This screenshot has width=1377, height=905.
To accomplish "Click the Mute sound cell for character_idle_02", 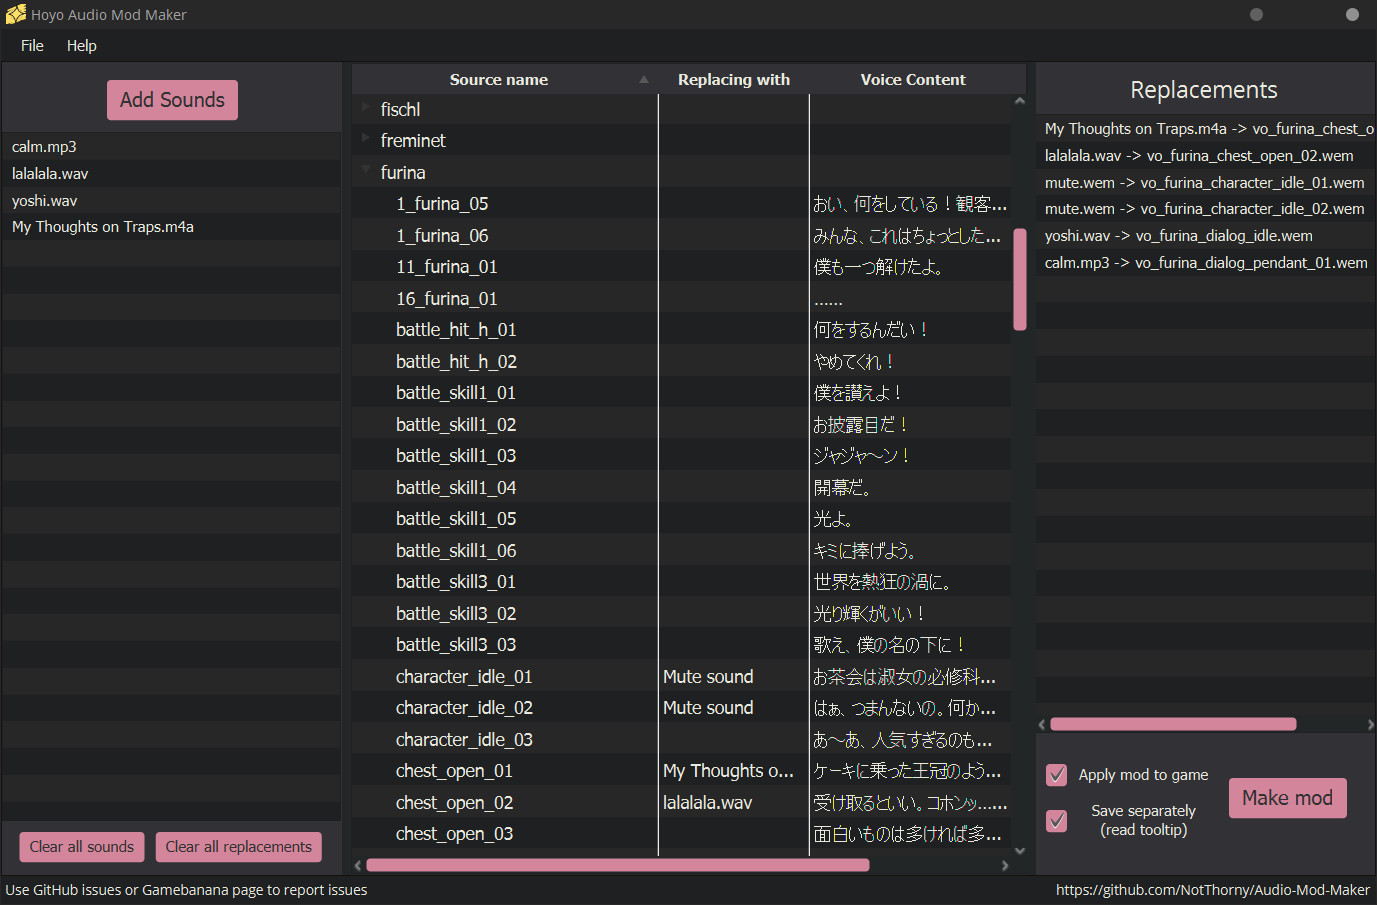I will click(708, 707).
